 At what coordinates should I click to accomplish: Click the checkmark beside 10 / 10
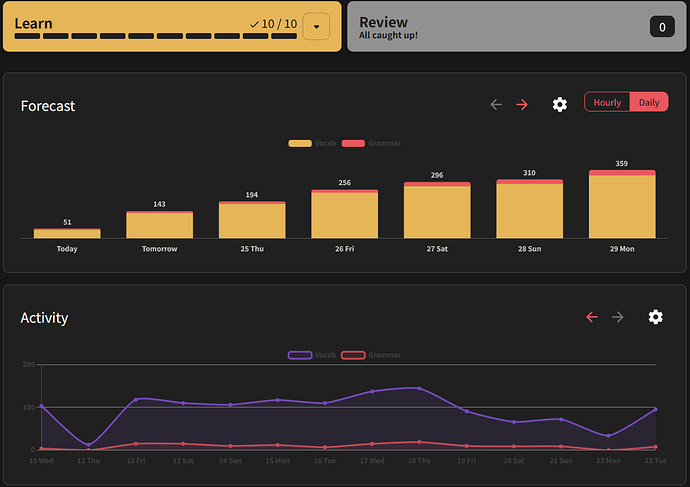coord(254,23)
